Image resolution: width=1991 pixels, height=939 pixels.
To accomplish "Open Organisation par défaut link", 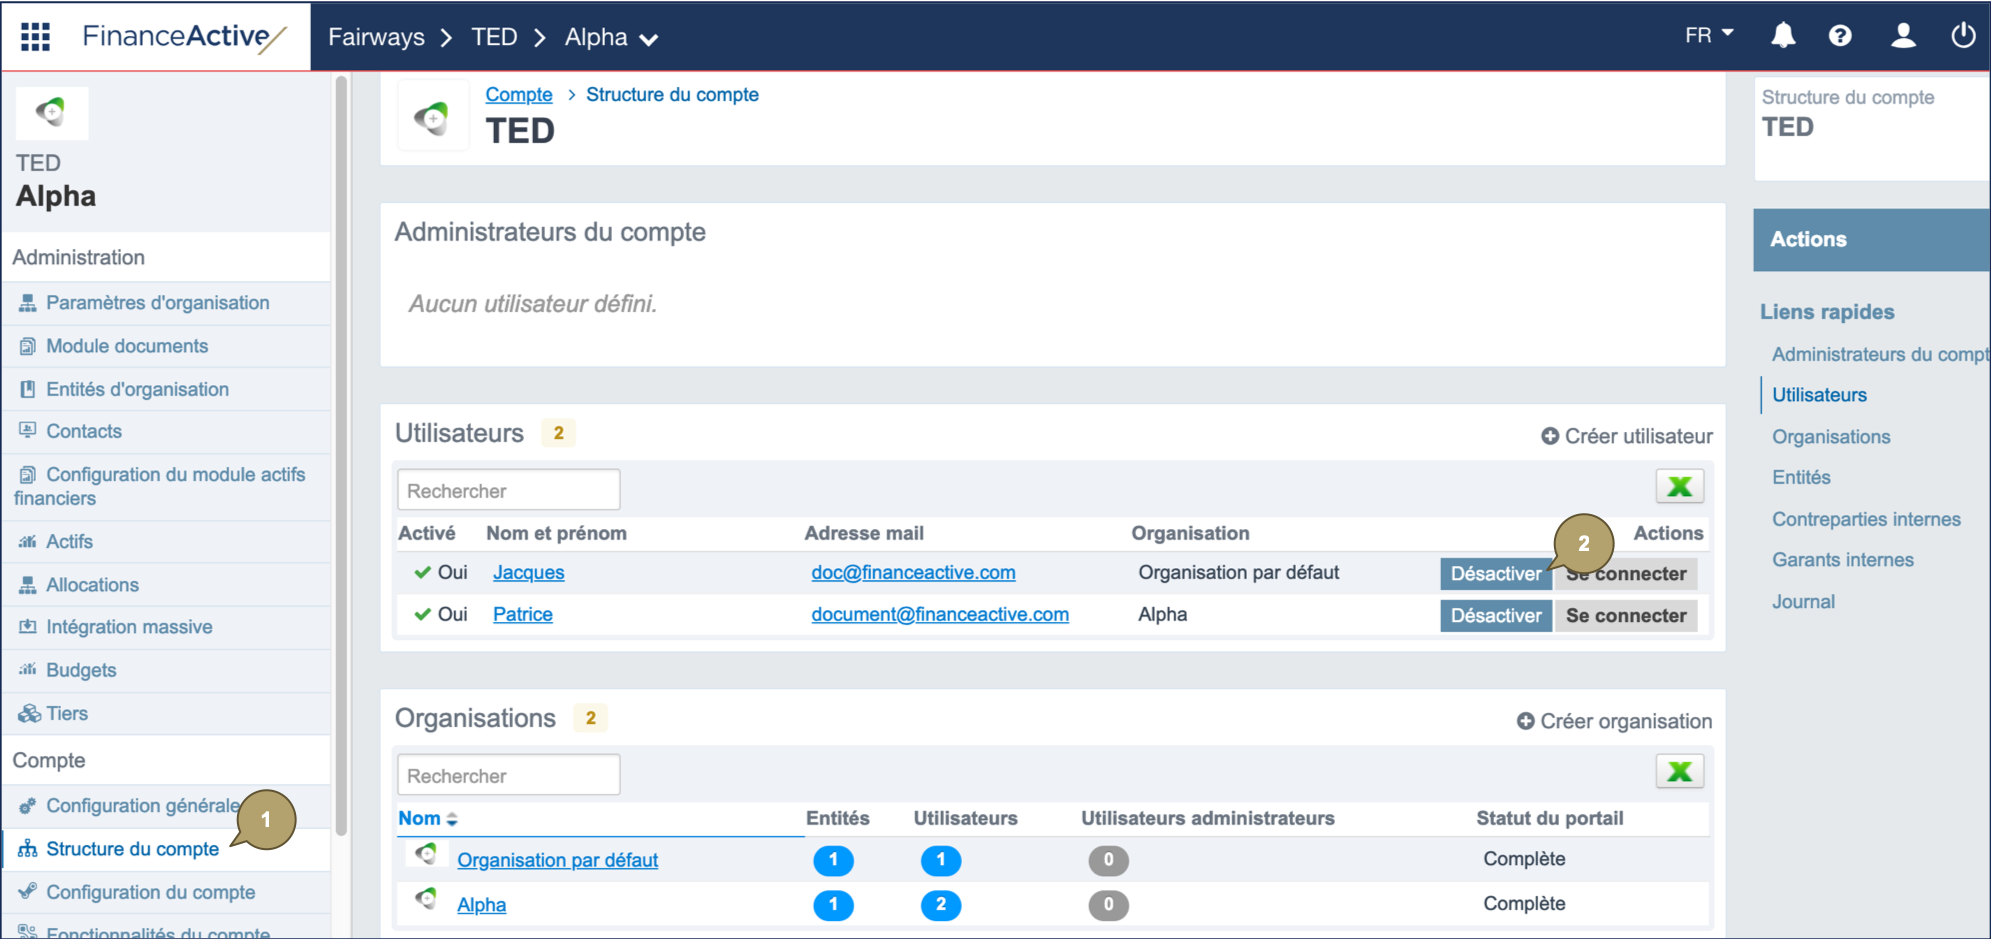I will pos(557,859).
